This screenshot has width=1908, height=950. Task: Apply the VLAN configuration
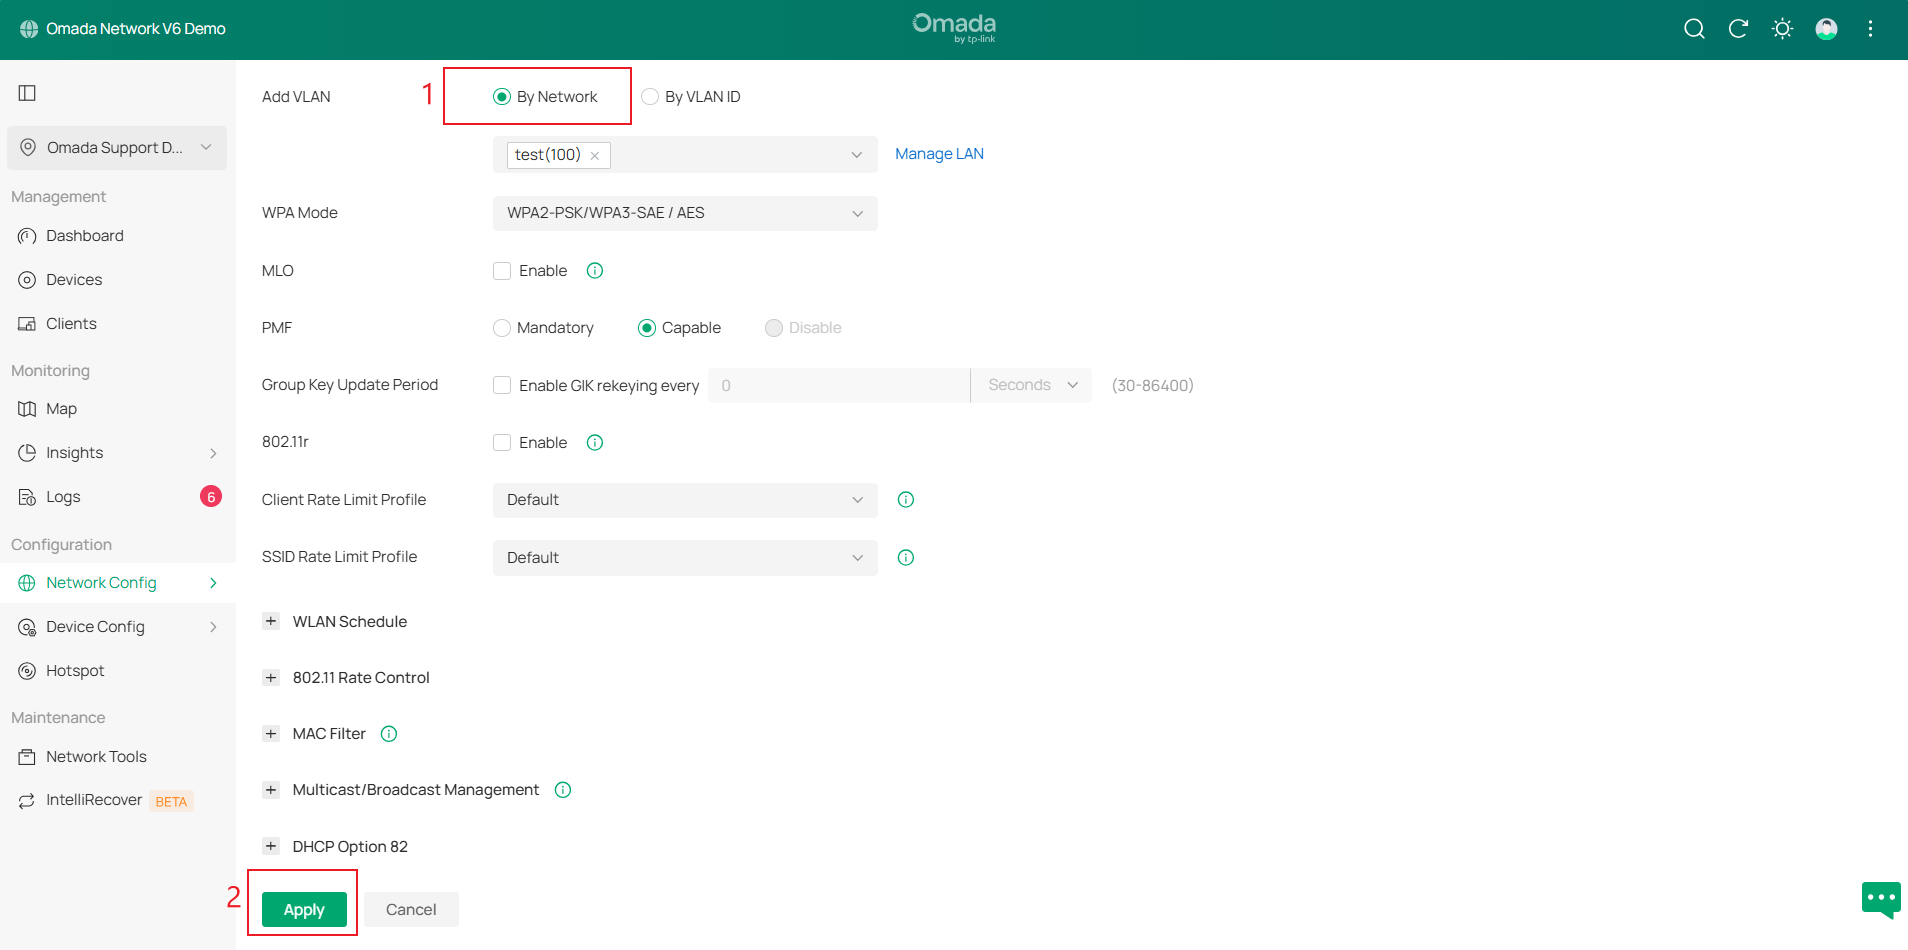pos(303,909)
